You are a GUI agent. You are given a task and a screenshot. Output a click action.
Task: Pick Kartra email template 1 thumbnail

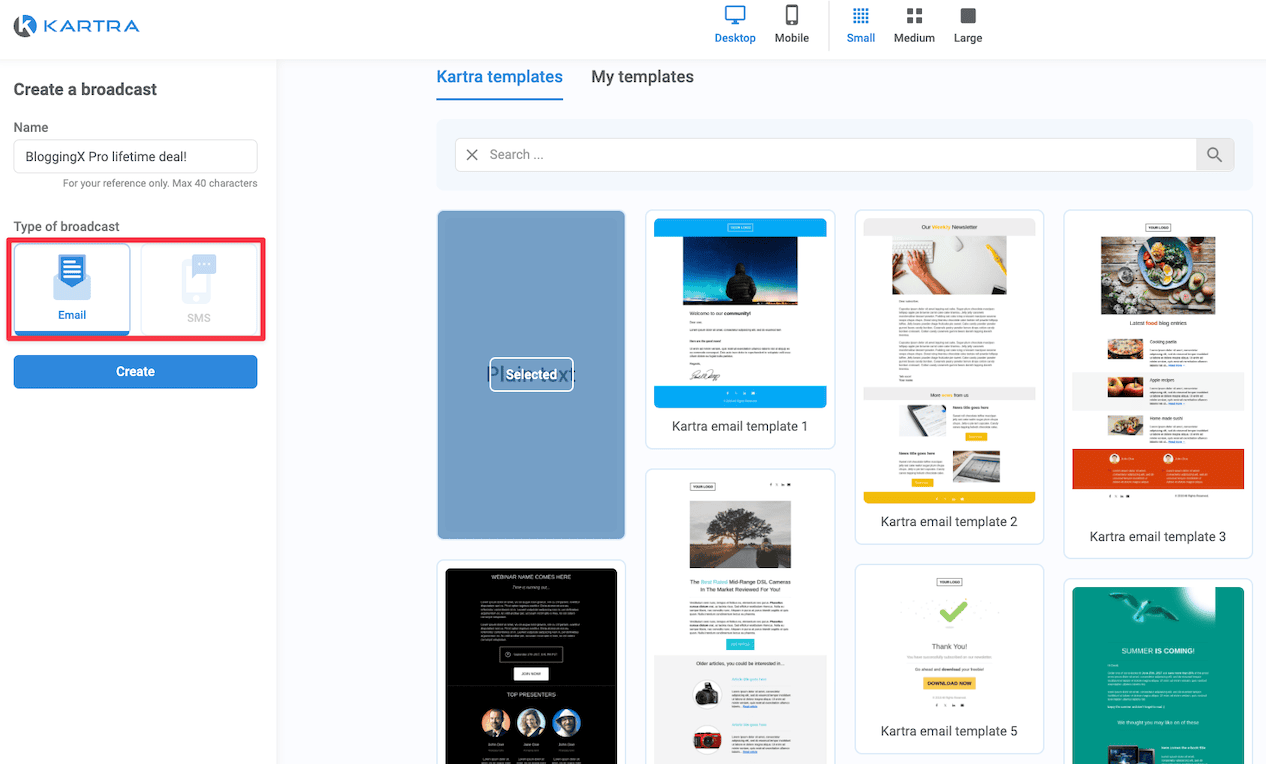click(x=740, y=313)
